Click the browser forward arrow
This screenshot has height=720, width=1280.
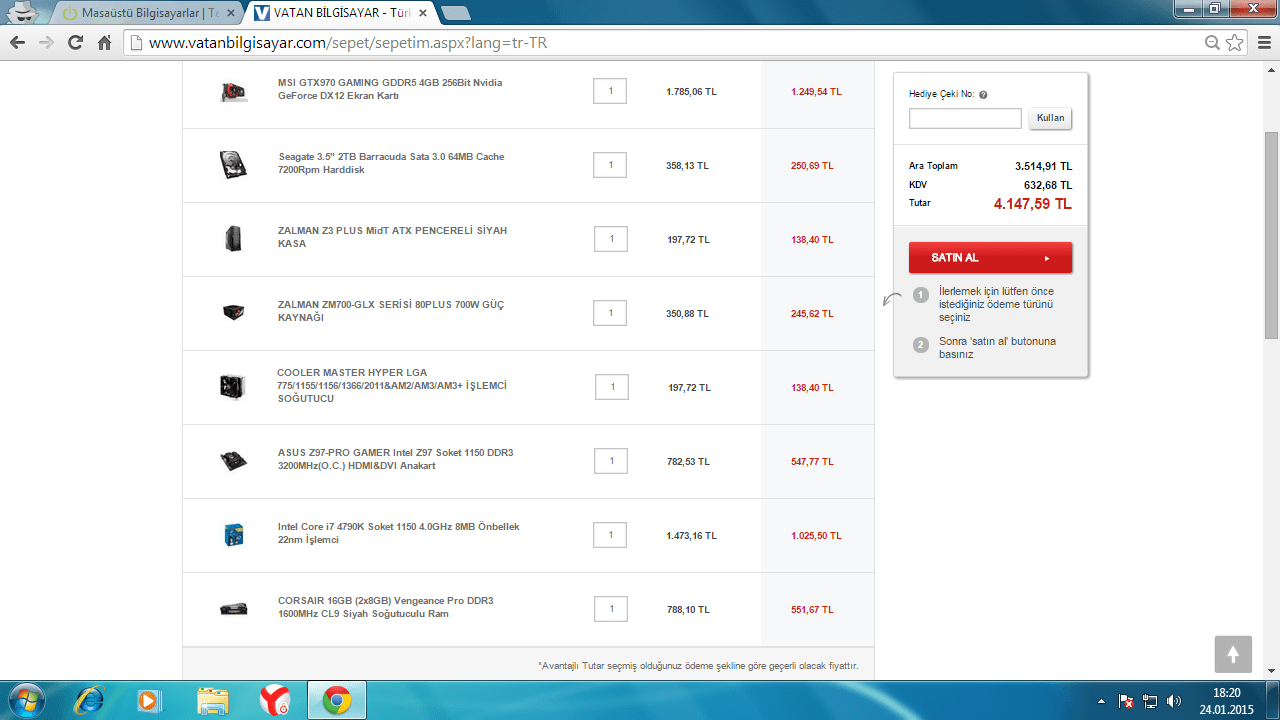pos(46,43)
